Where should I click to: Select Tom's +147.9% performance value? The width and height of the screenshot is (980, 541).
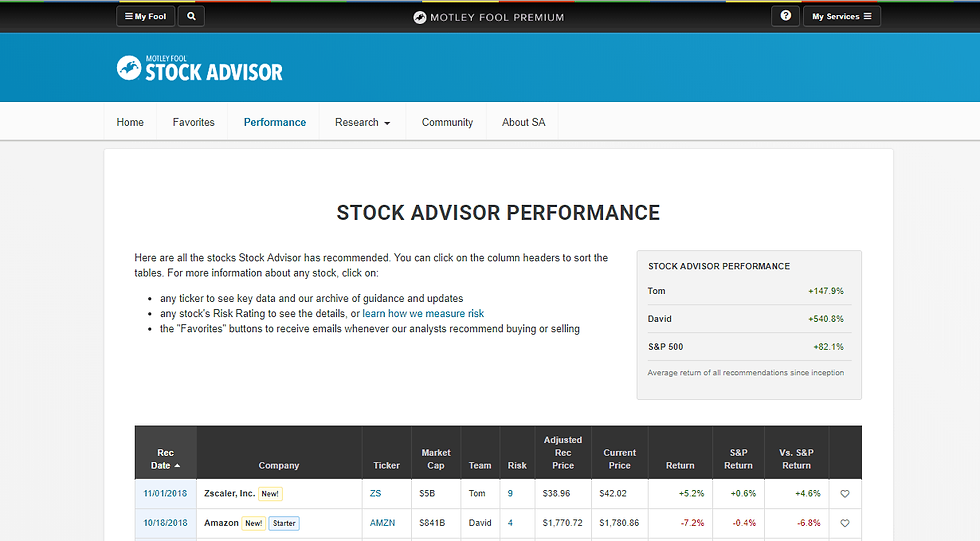(826, 291)
